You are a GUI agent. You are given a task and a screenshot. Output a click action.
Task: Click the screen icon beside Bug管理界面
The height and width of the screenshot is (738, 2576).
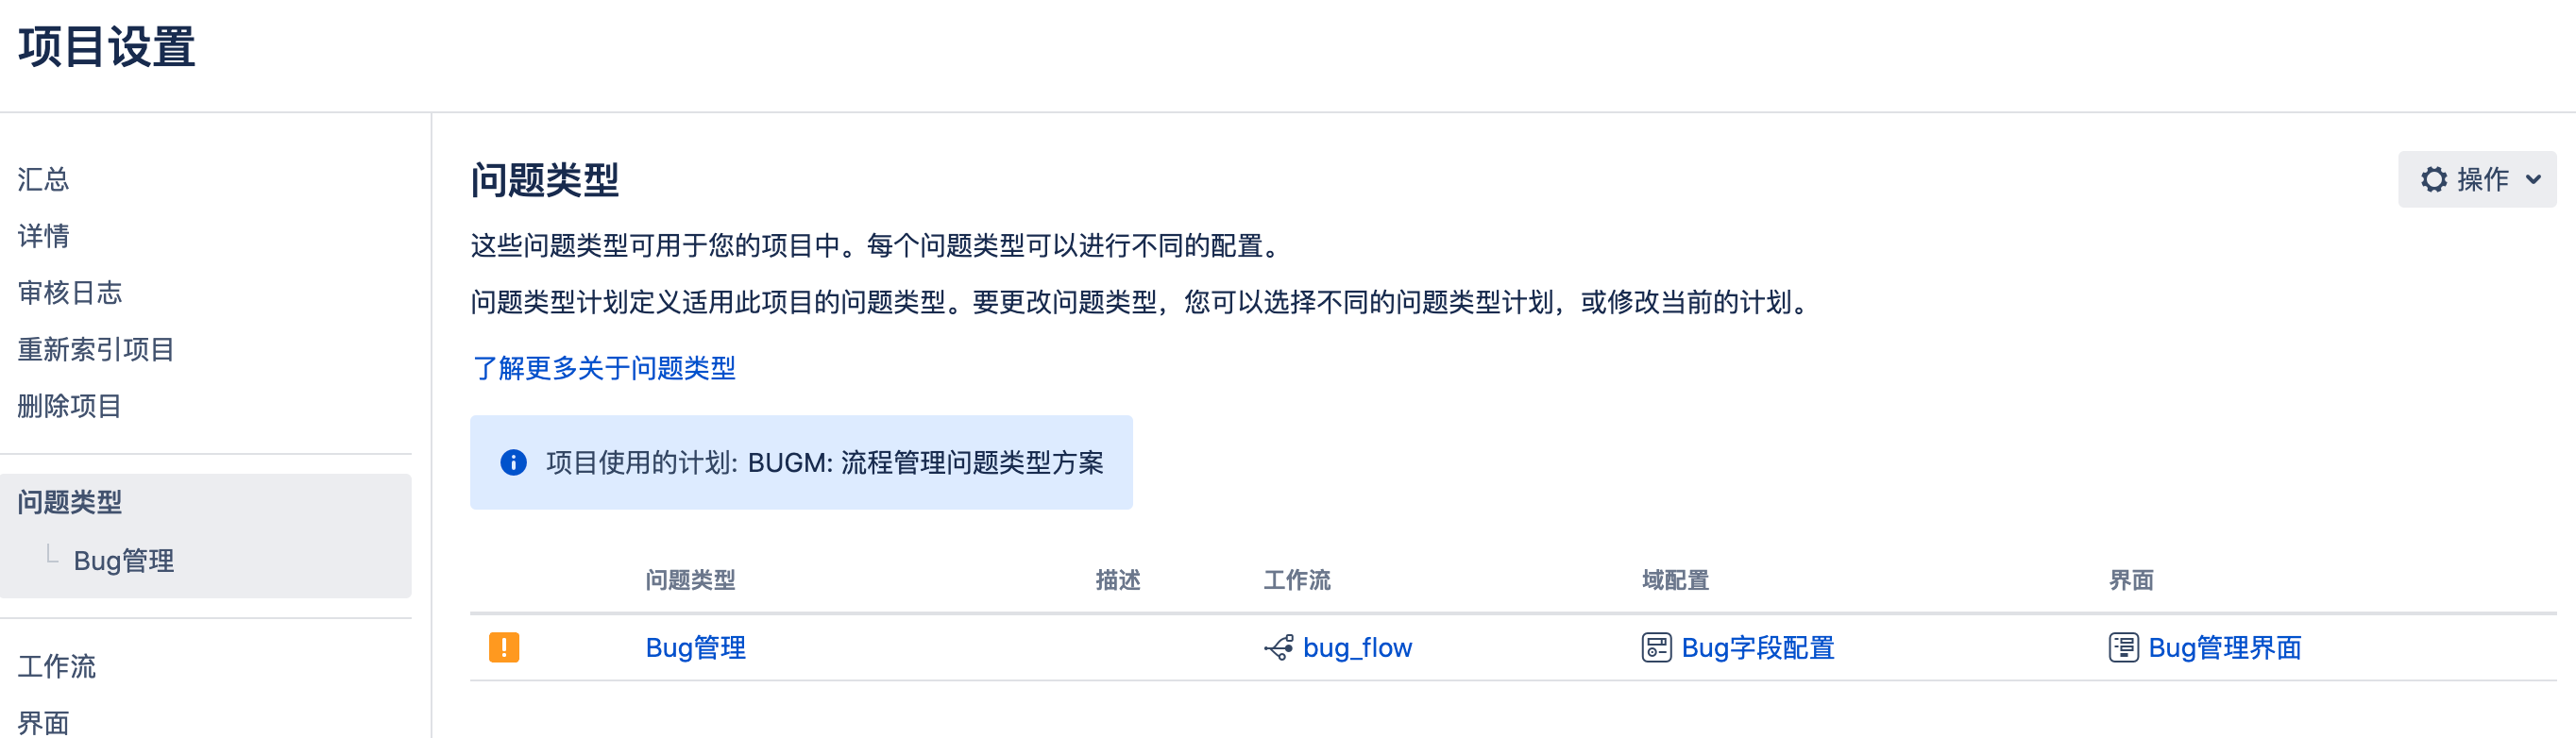point(2123,648)
